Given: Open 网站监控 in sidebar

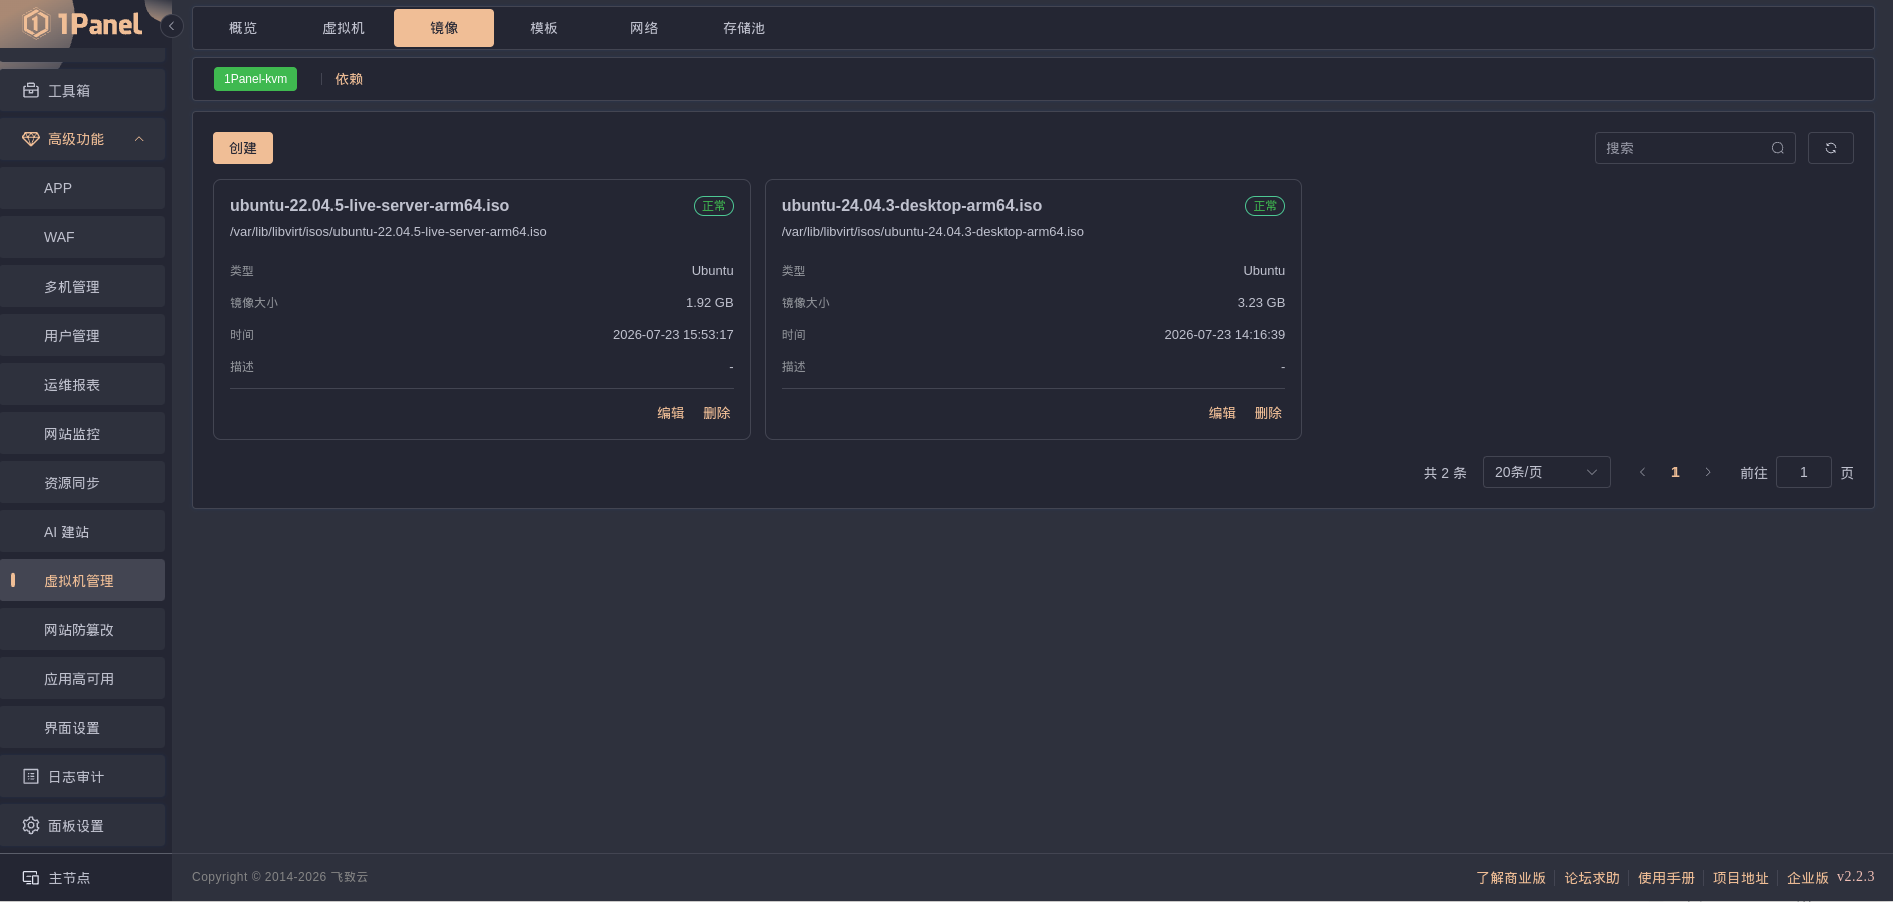Looking at the screenshot, I should click(x=82, y=433).
